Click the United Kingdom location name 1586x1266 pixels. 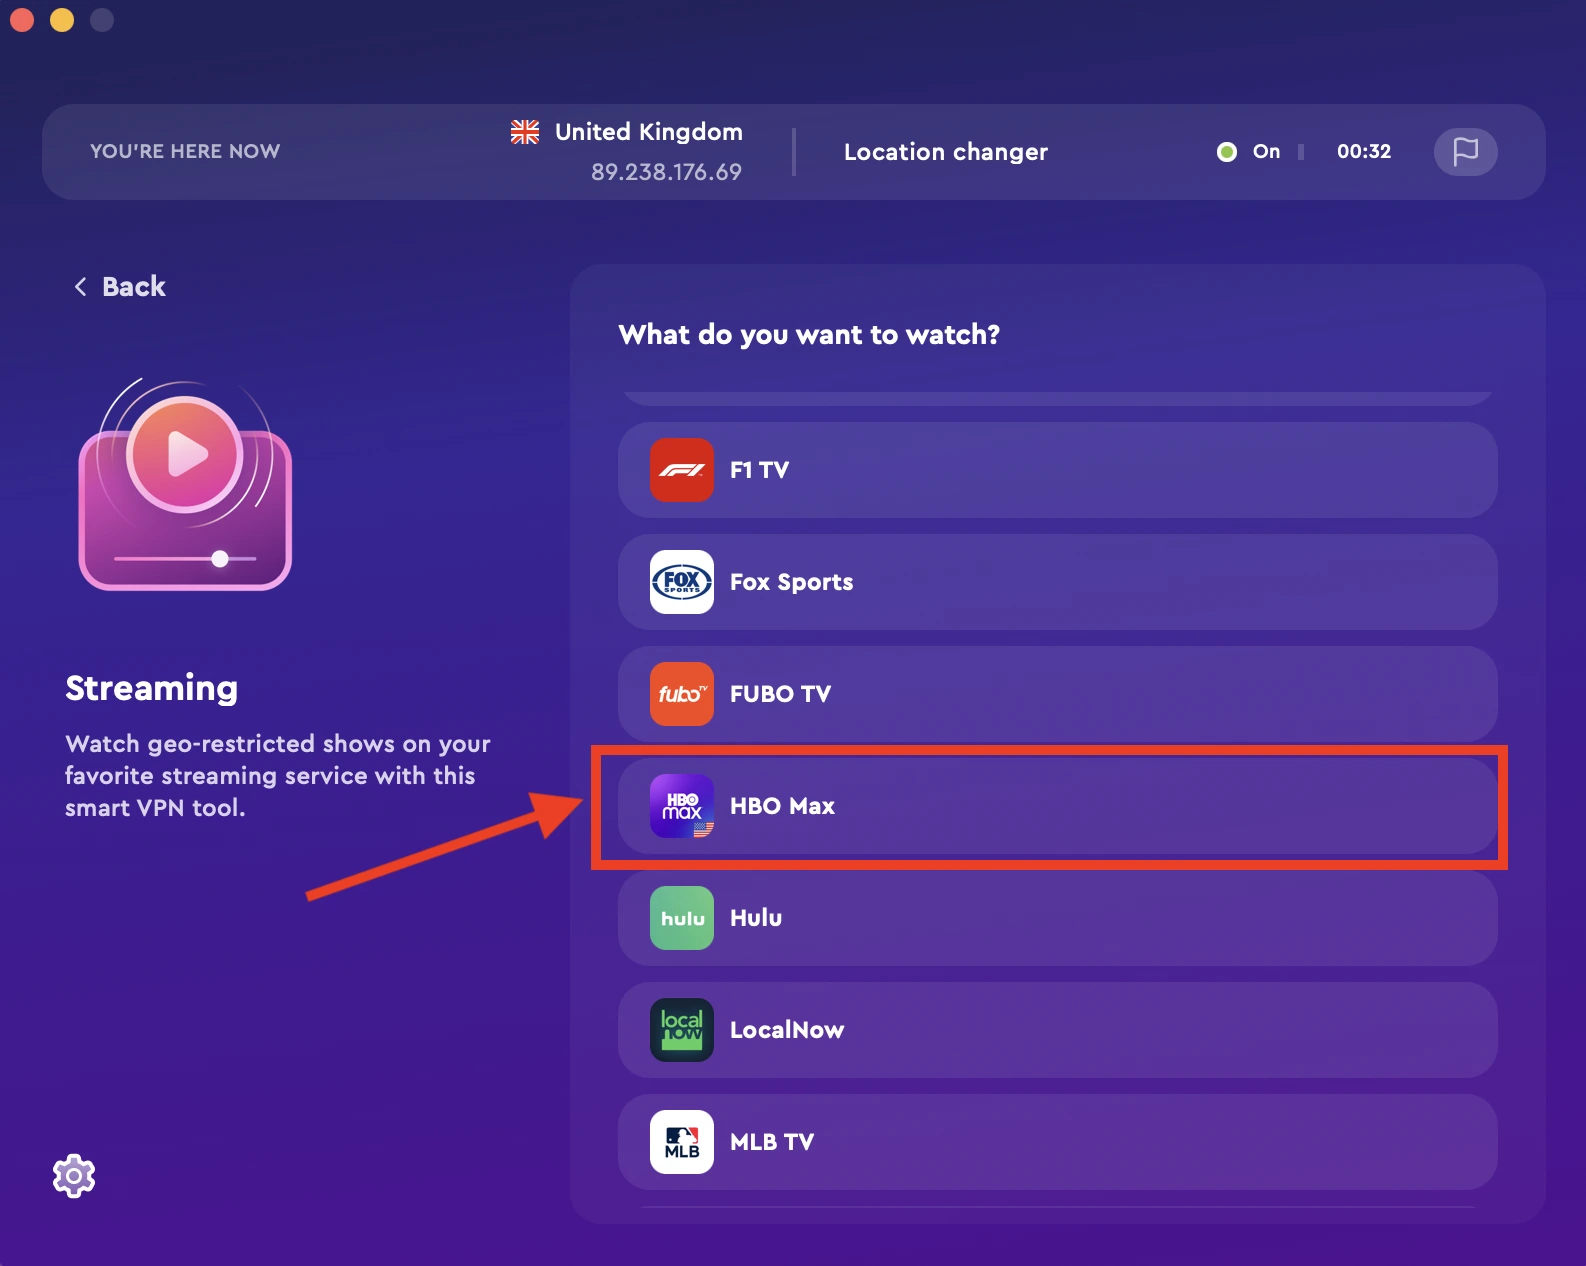pos(649,132)
